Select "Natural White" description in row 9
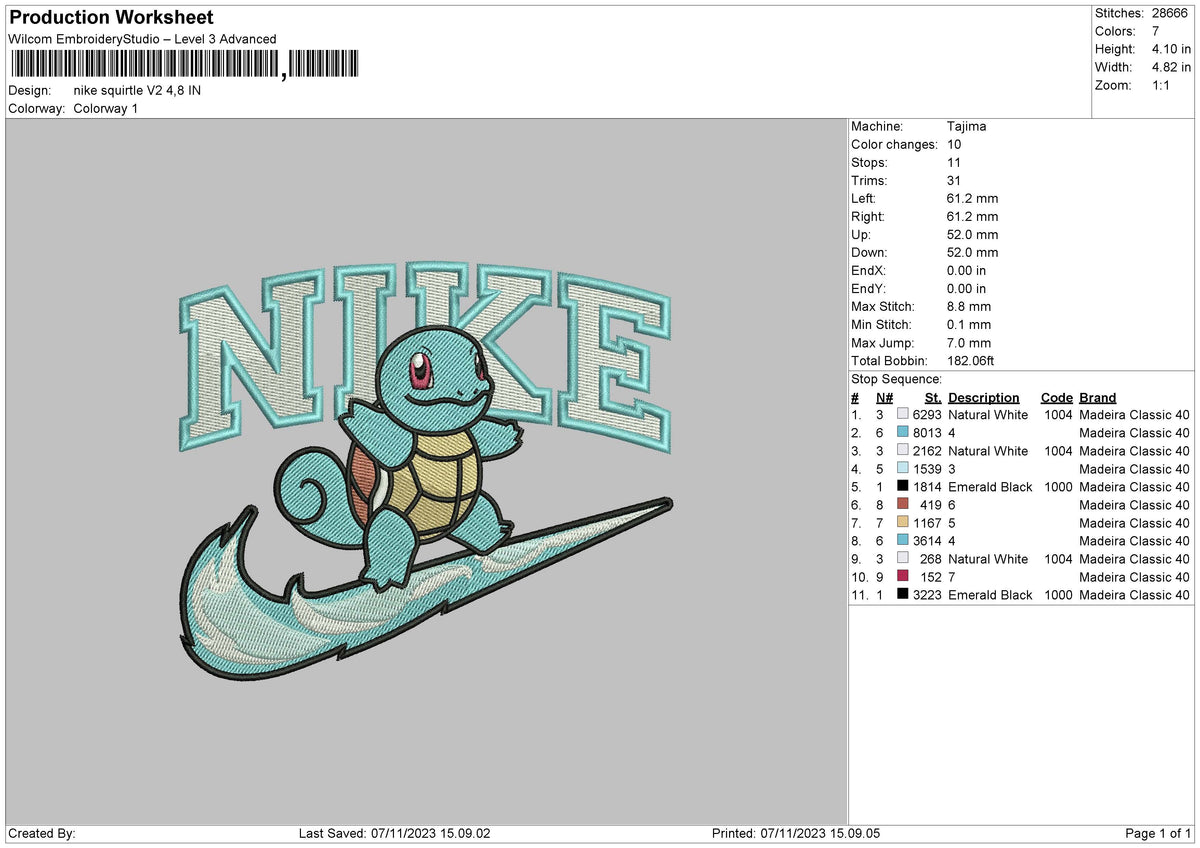Screen dimensions: 1200x848 [x=988, y=558]
